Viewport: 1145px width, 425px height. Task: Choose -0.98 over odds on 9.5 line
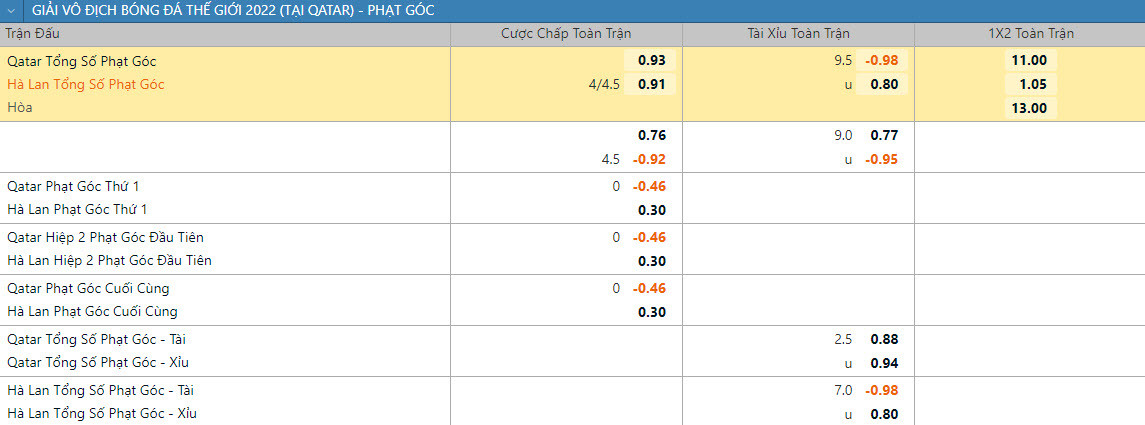tap(883, 61)
